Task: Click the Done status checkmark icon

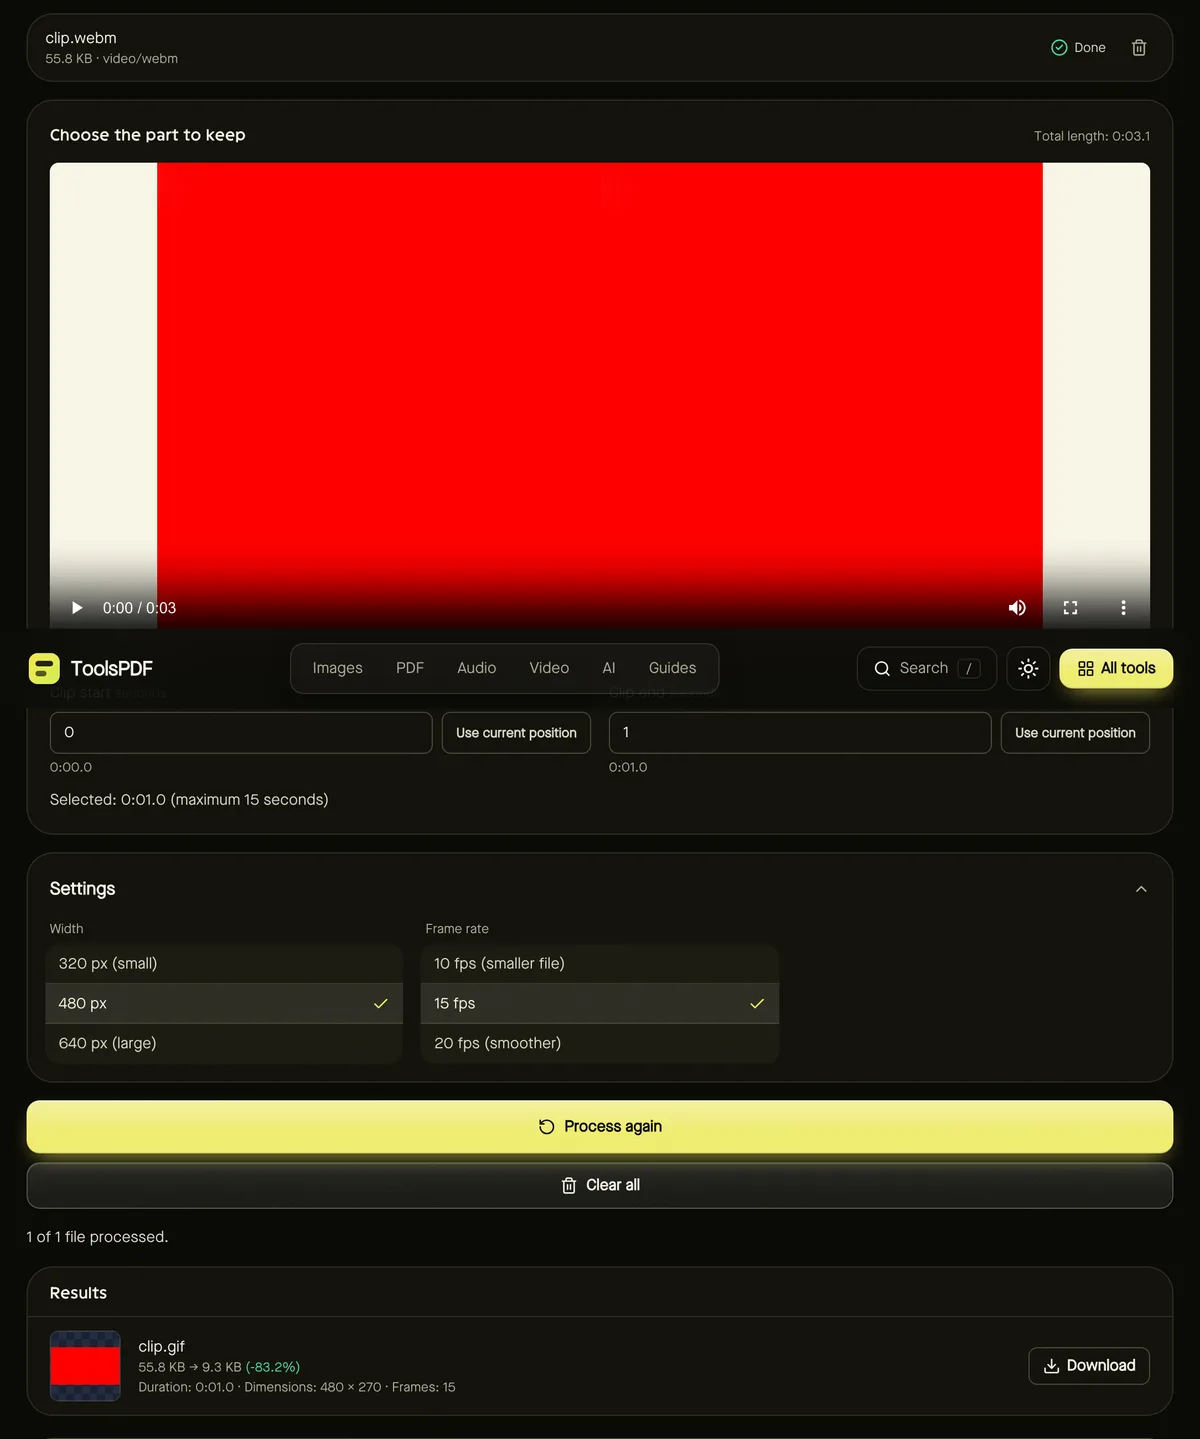Action: click(x=1059, y=48)
